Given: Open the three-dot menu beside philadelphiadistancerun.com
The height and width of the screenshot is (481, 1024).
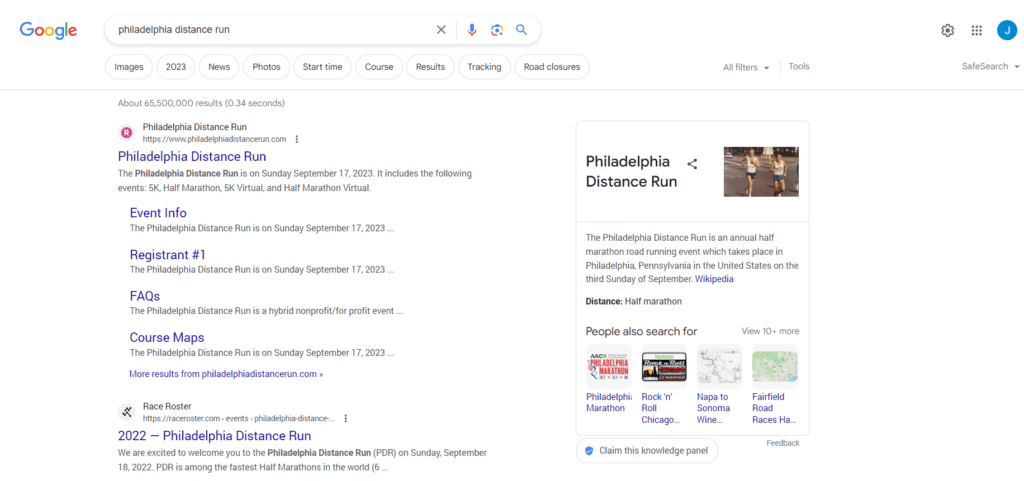Looking at the screenshot, I should tap(297, 139).
